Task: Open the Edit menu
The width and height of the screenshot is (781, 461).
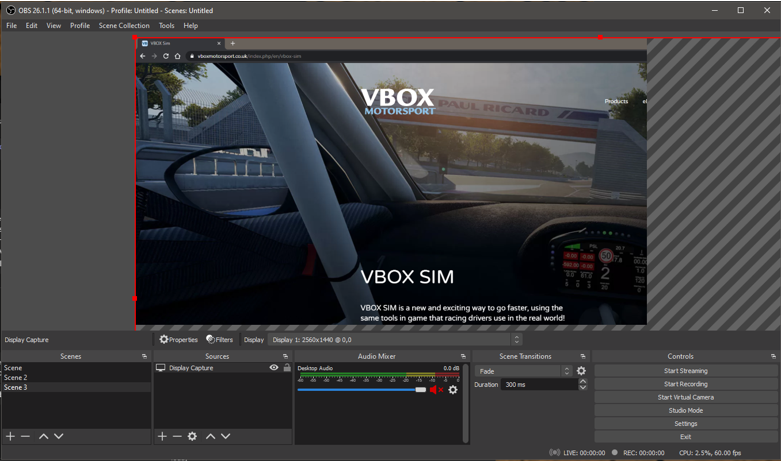Action: tap(31, 25)
